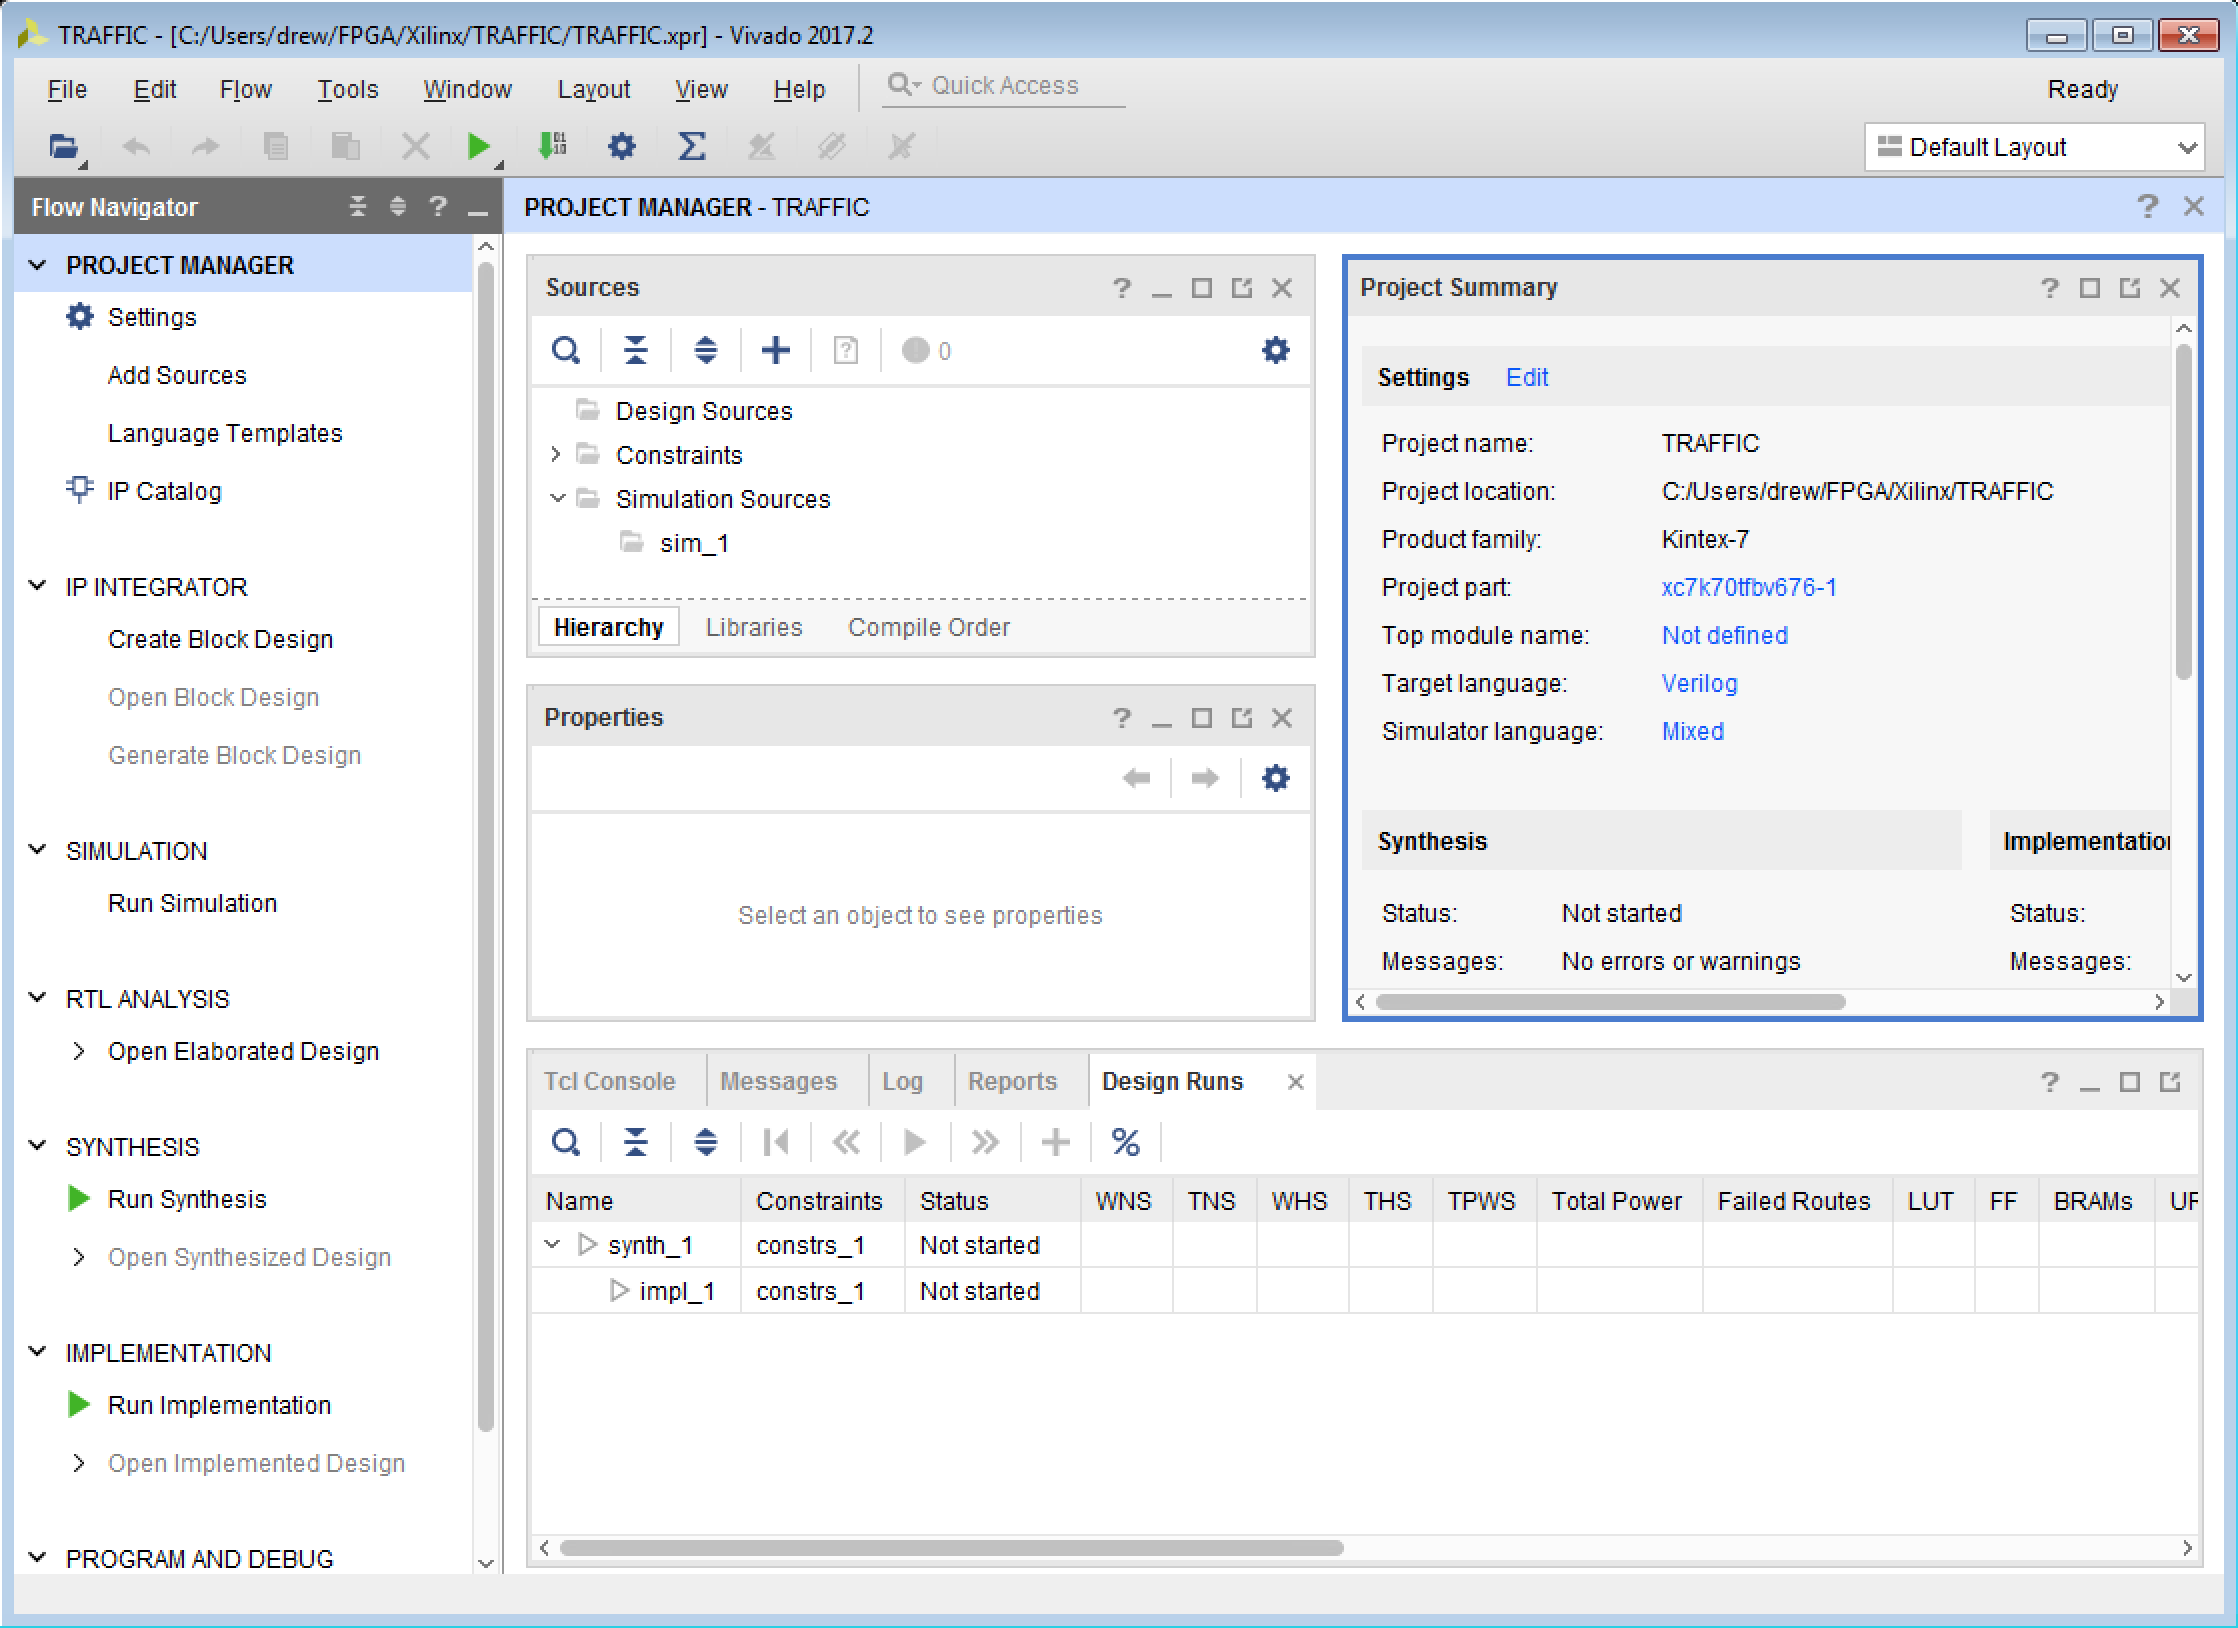The height and width of the screenshot is (1628, 2238).
Task: Switch to Reports tab
Action: pos(1012,1082)
